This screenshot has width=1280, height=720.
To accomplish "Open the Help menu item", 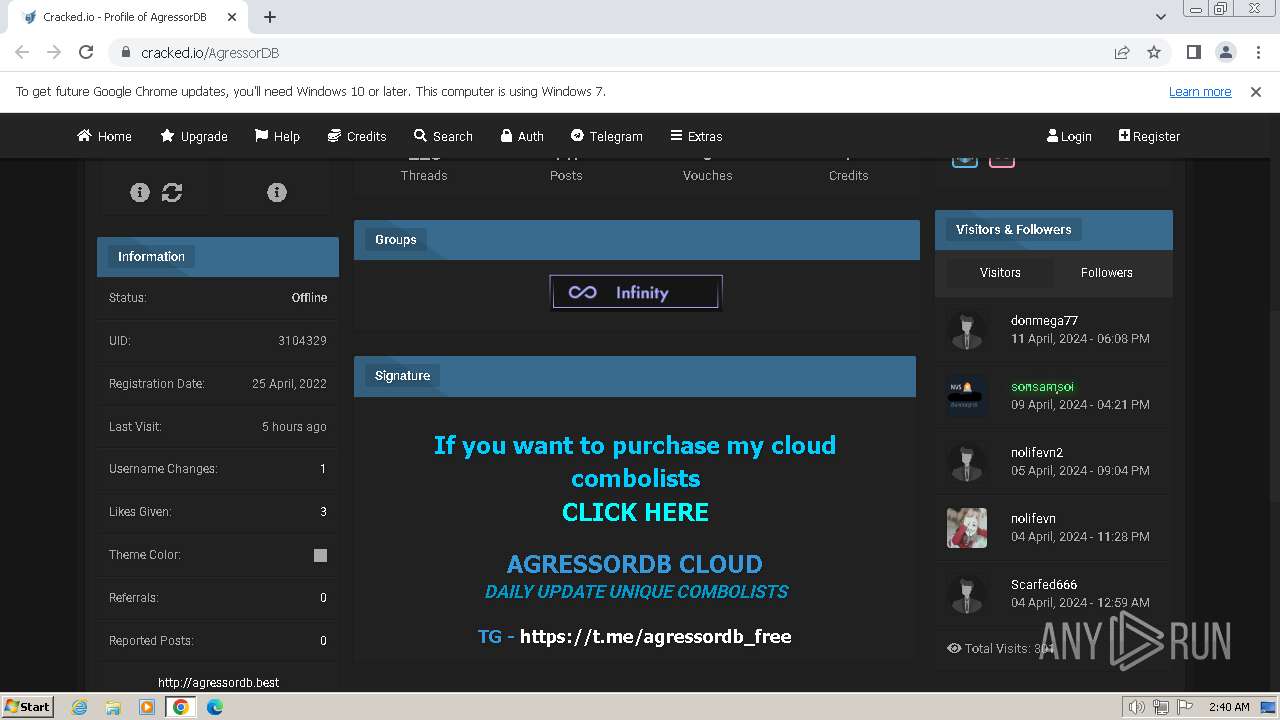I will (x=277, y=136).
